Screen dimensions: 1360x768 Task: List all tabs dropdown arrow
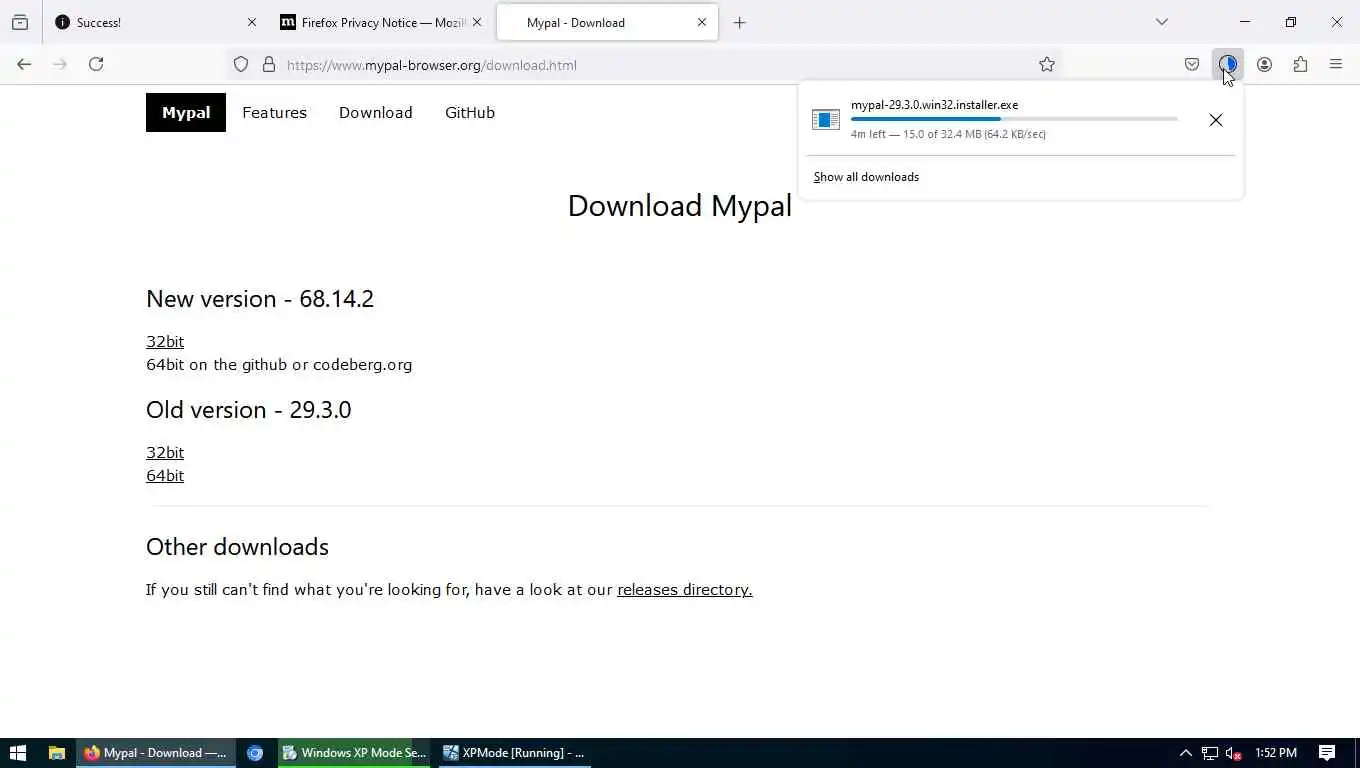(x=1162, y=22)
